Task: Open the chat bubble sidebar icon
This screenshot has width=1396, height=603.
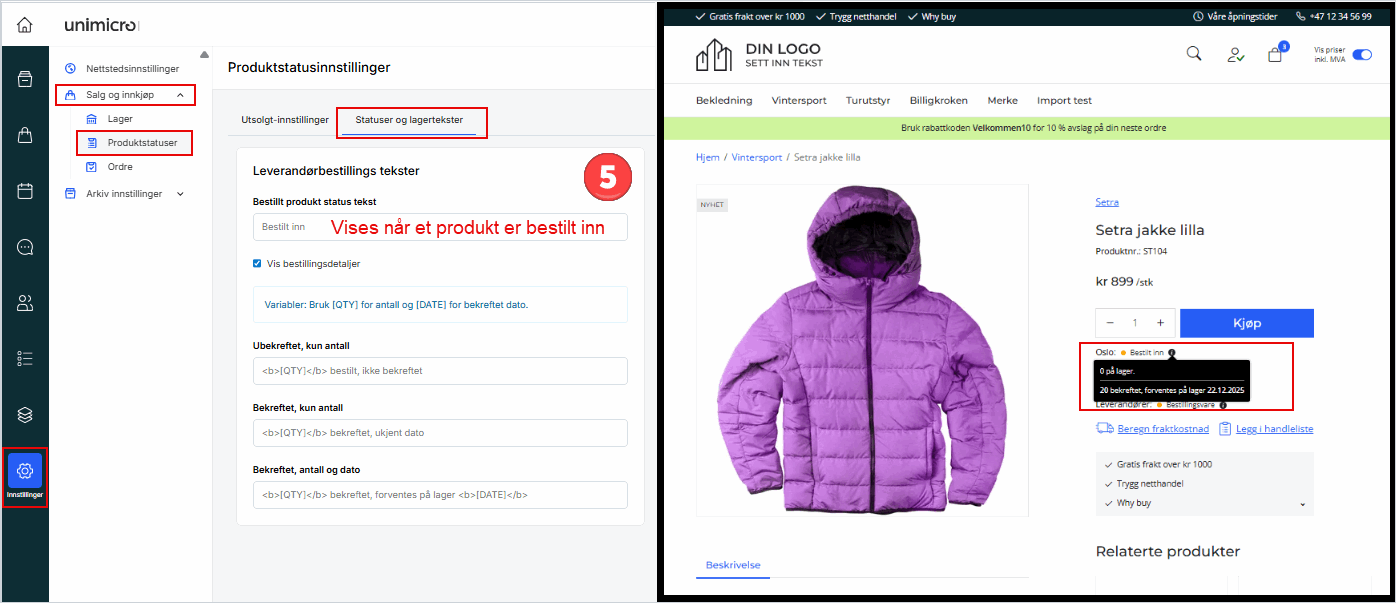Action: coord(25,247)
